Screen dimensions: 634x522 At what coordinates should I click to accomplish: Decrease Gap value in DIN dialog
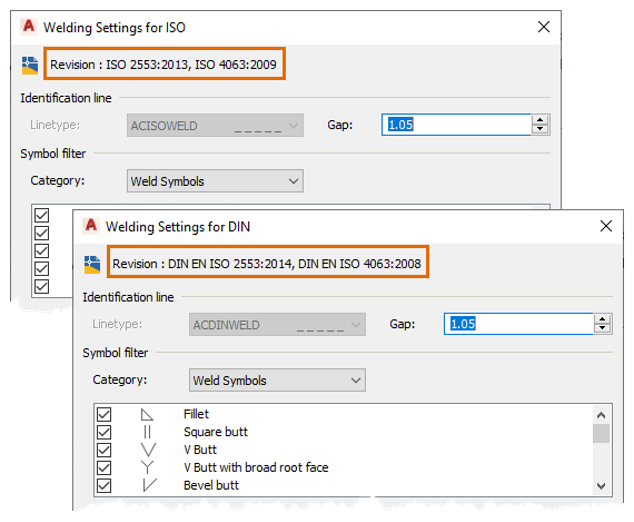pyautogui.click(x=603, y=329)
